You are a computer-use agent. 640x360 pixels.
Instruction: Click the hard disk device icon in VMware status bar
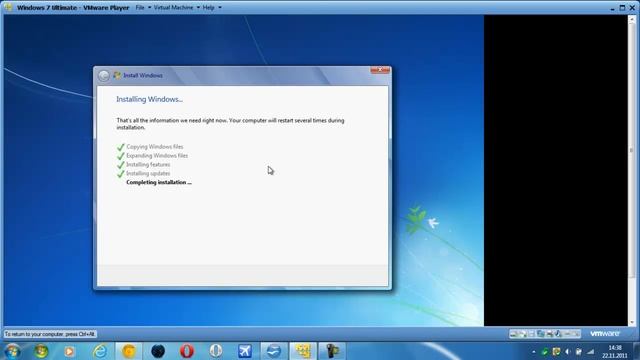point(513,334)
